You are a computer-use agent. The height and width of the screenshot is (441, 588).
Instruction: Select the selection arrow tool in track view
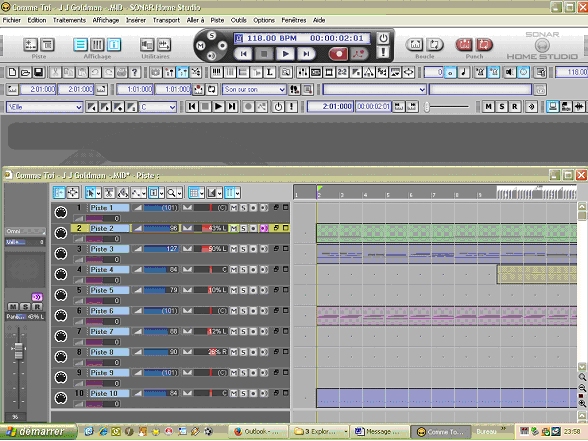[x=90, y=193]
